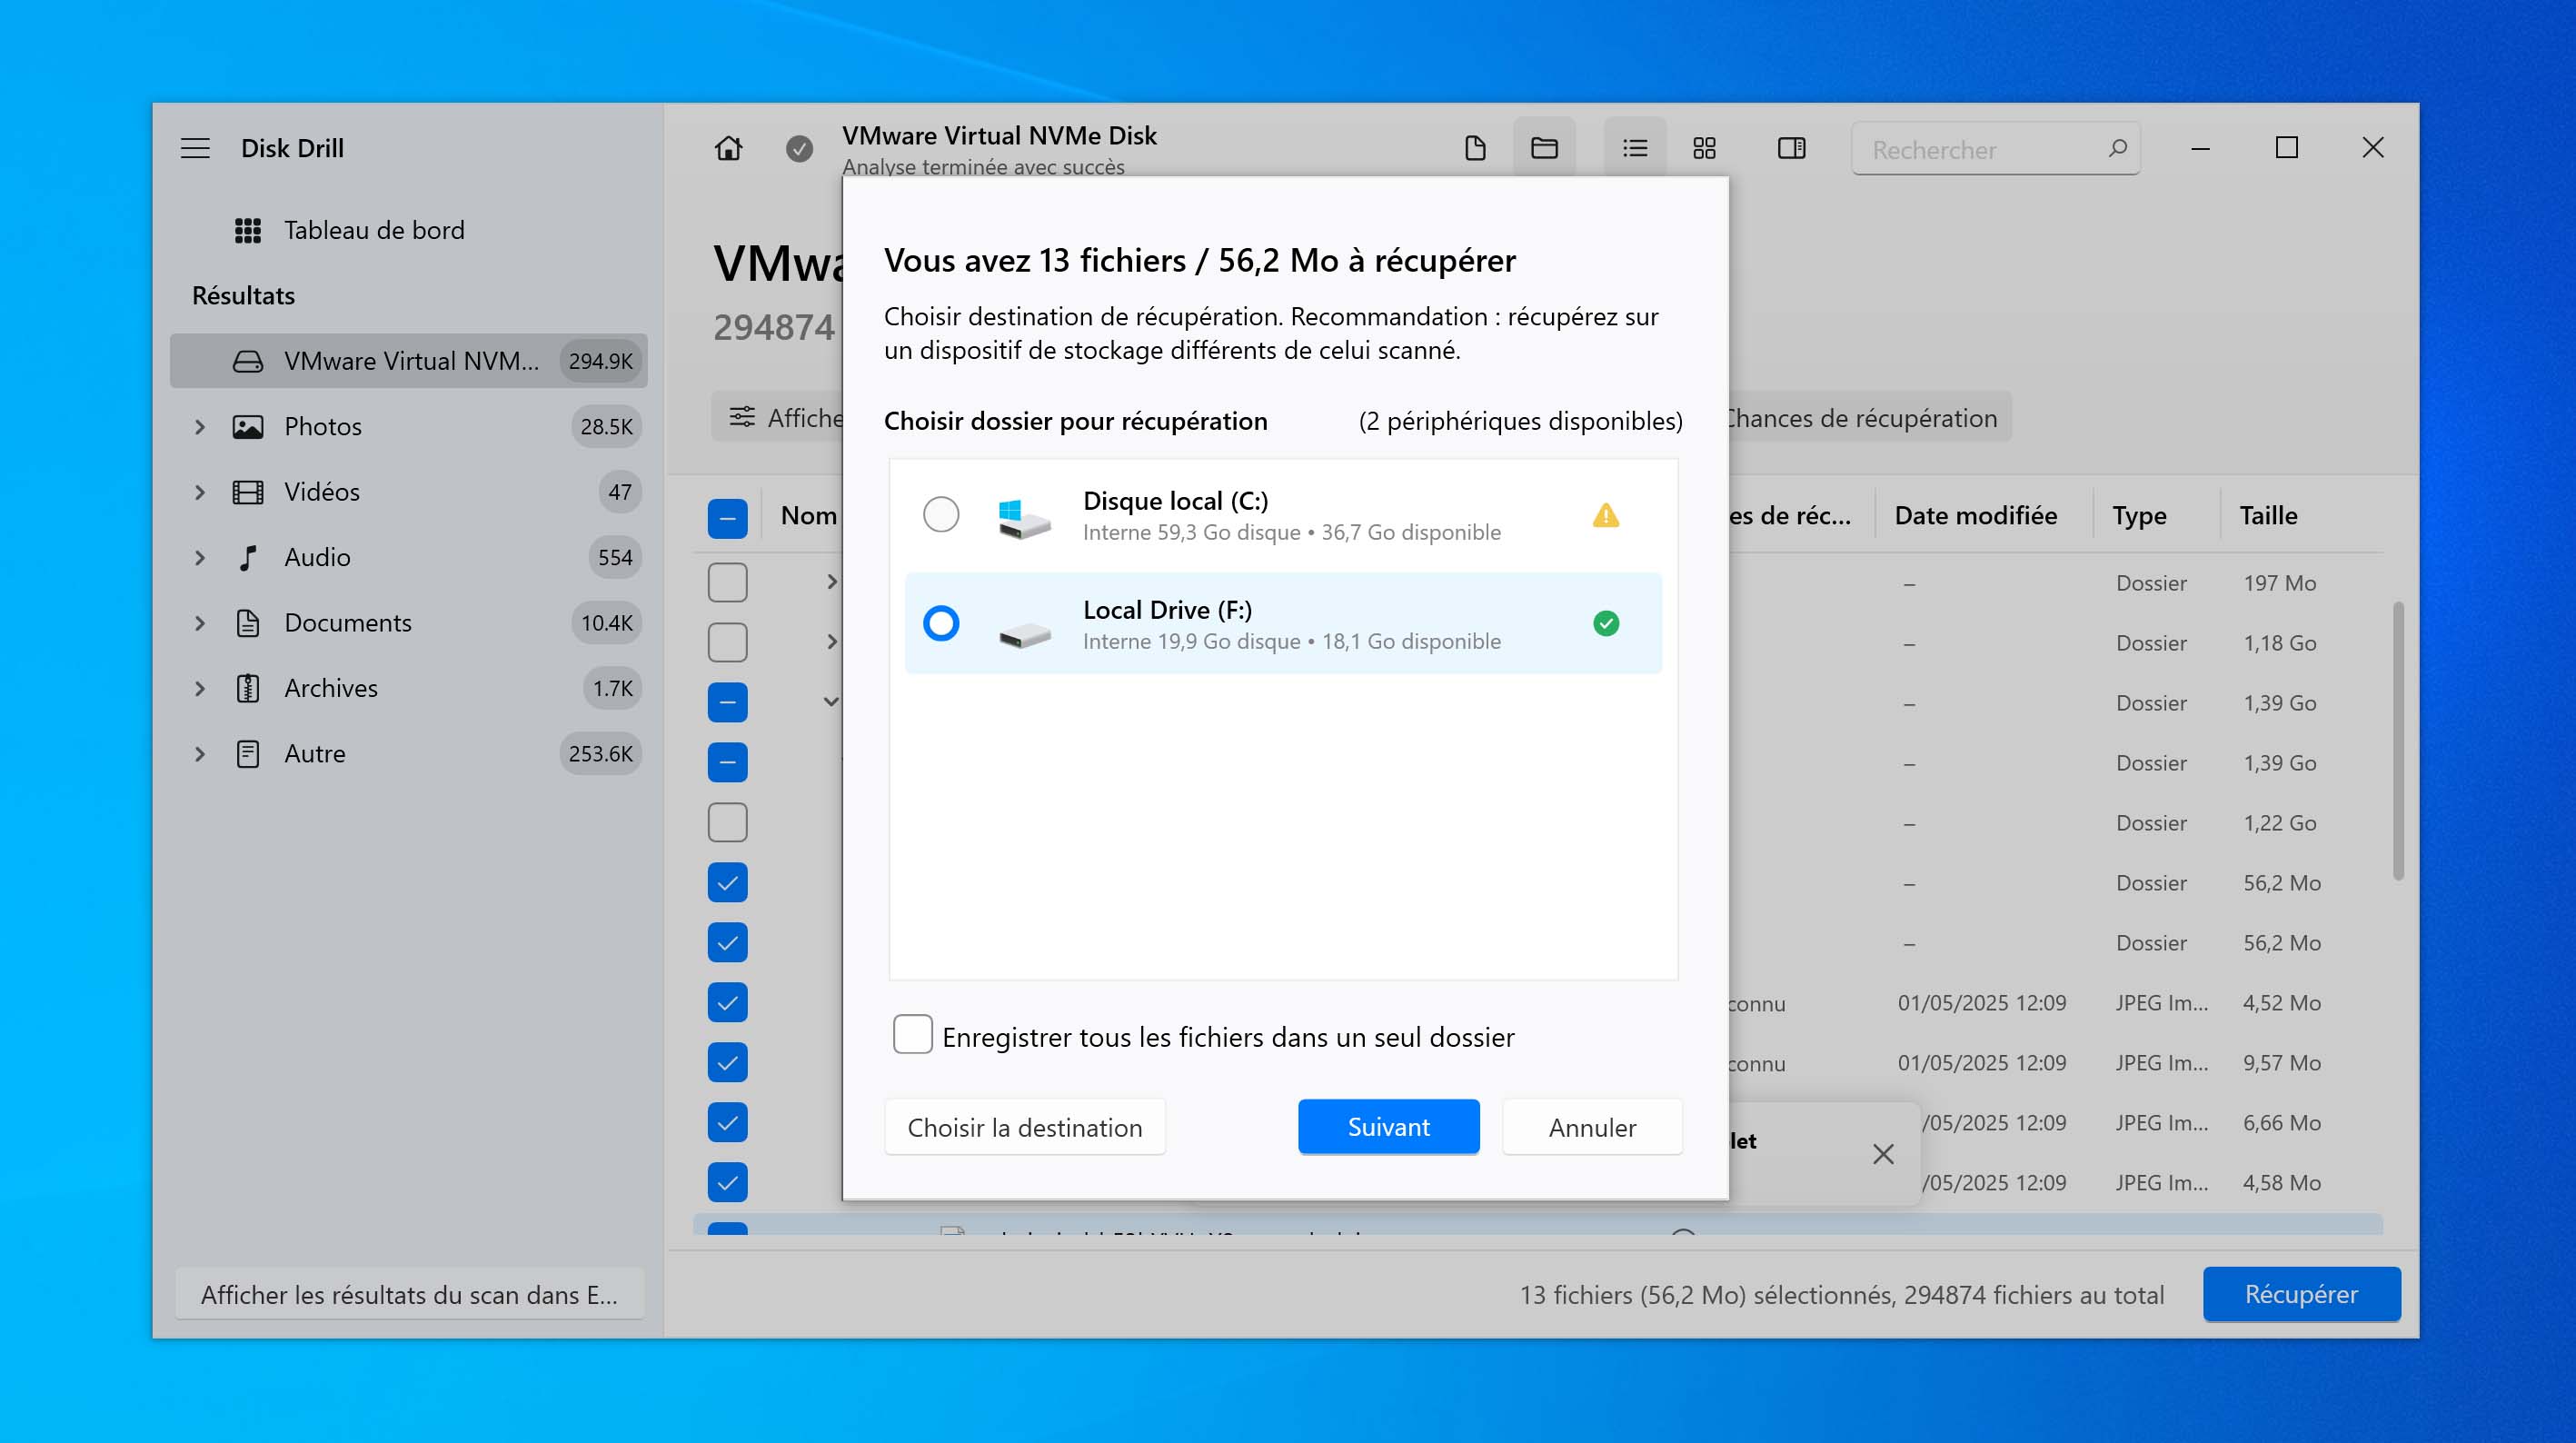Dismiss the notification with X icon

(x=1883, y=1154)
